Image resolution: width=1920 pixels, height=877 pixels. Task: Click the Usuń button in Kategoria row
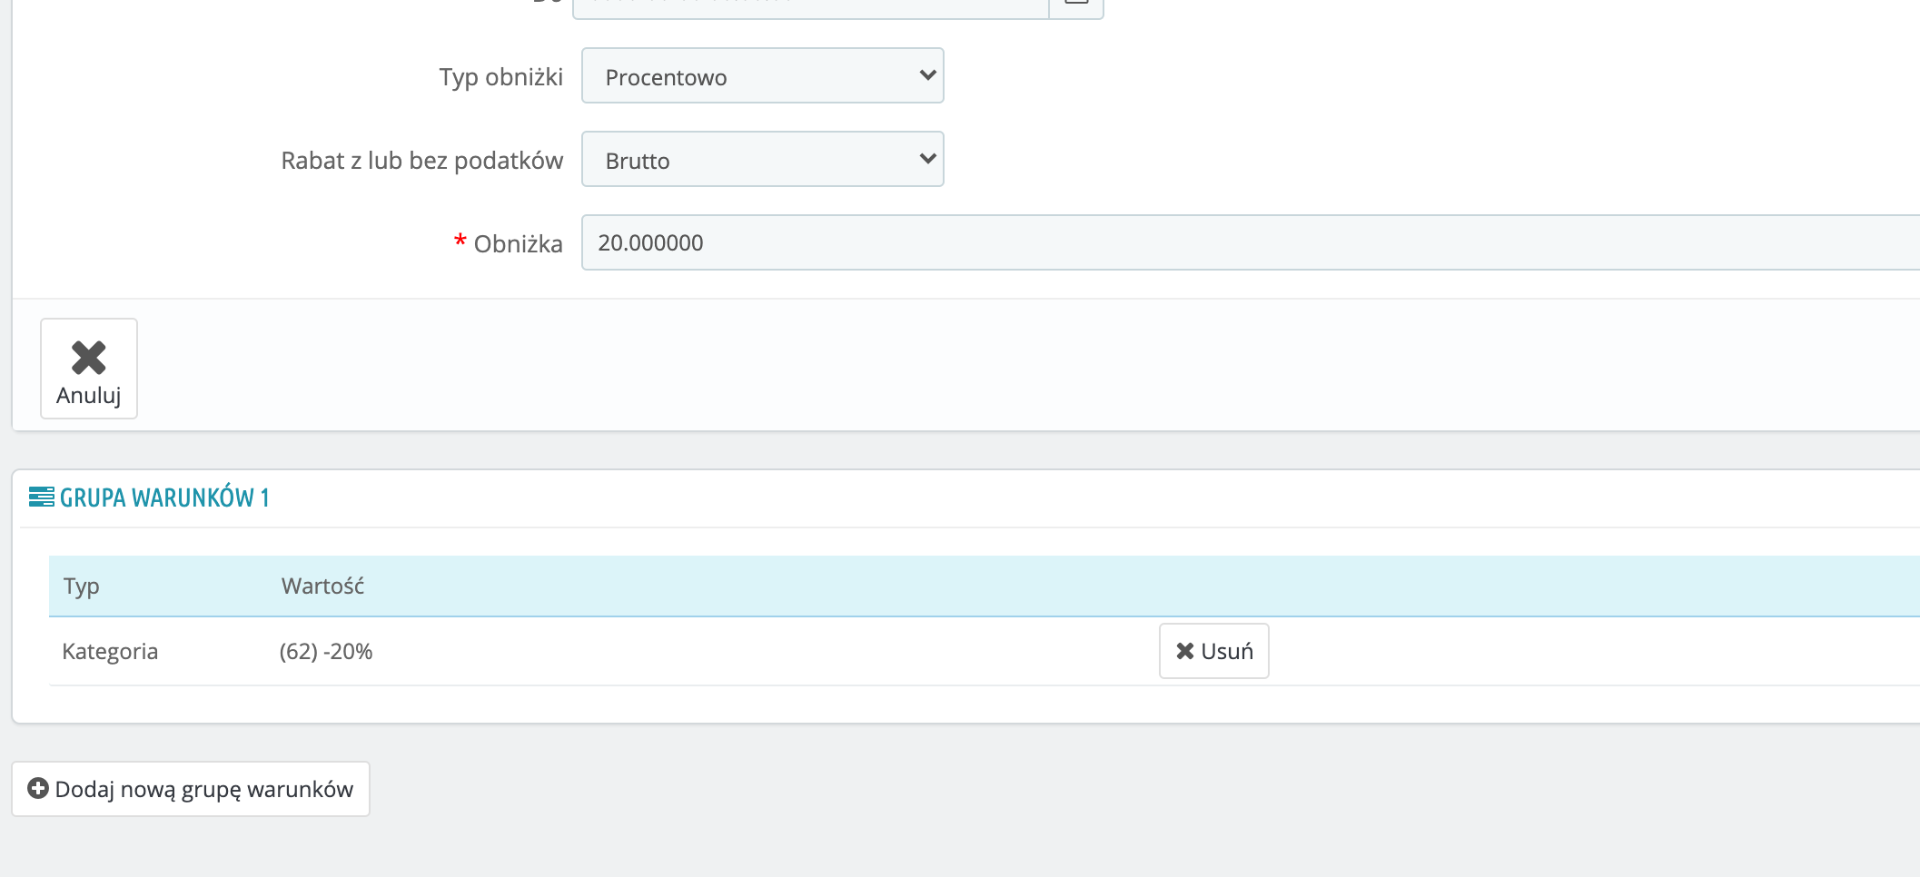pos(1214,651)
